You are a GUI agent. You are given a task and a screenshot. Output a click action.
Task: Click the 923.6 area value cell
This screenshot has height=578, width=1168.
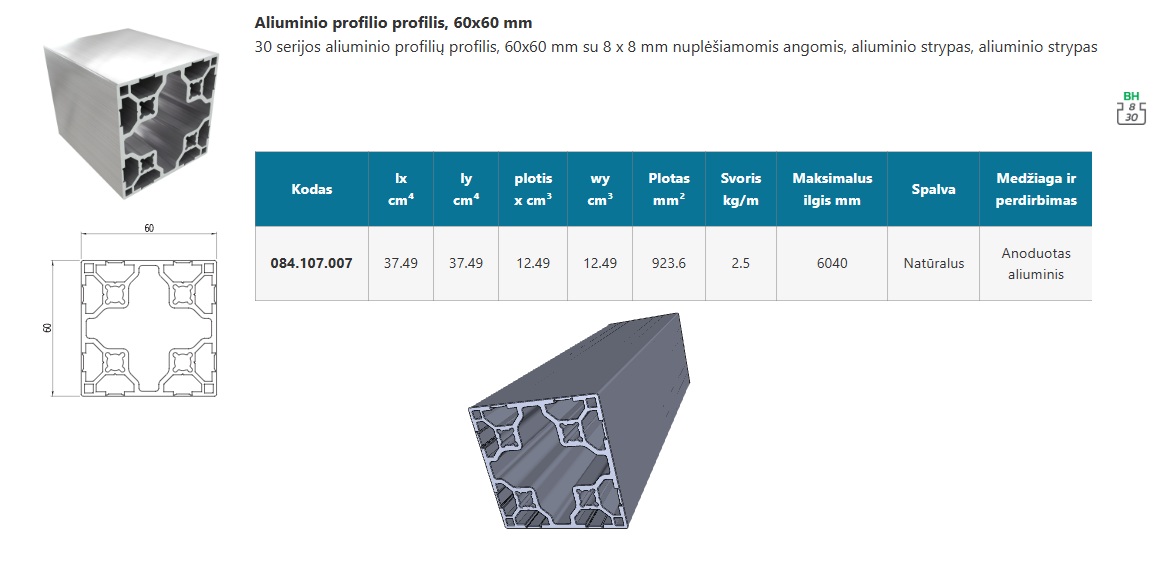[669, 264]
